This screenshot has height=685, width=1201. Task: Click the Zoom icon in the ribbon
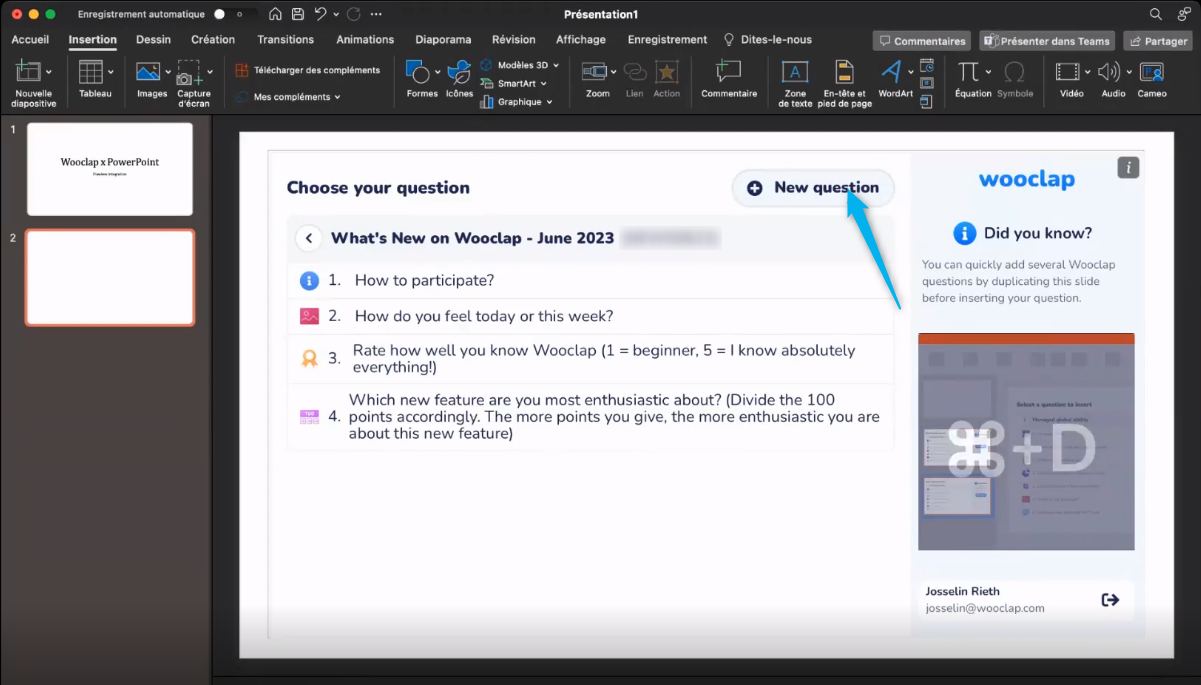pyautogui.click(x=594, y=72)
